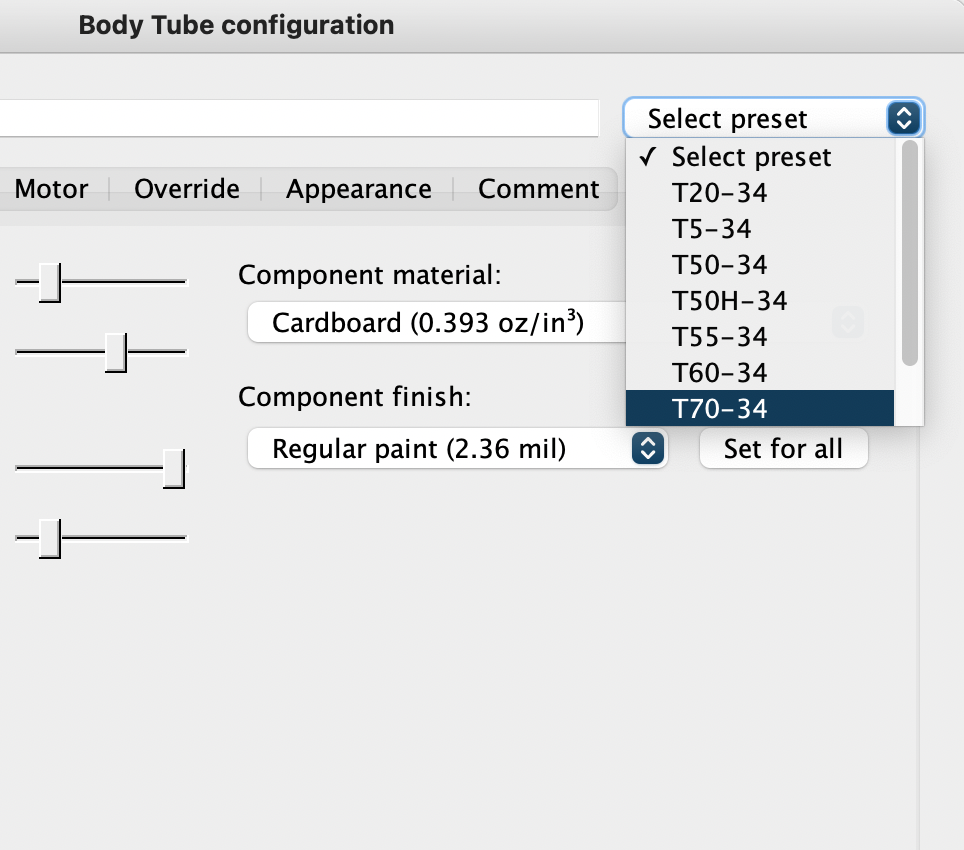964x850 pixels.
Task: Pick the T50-34 preset entry
Action: point(719,265)
